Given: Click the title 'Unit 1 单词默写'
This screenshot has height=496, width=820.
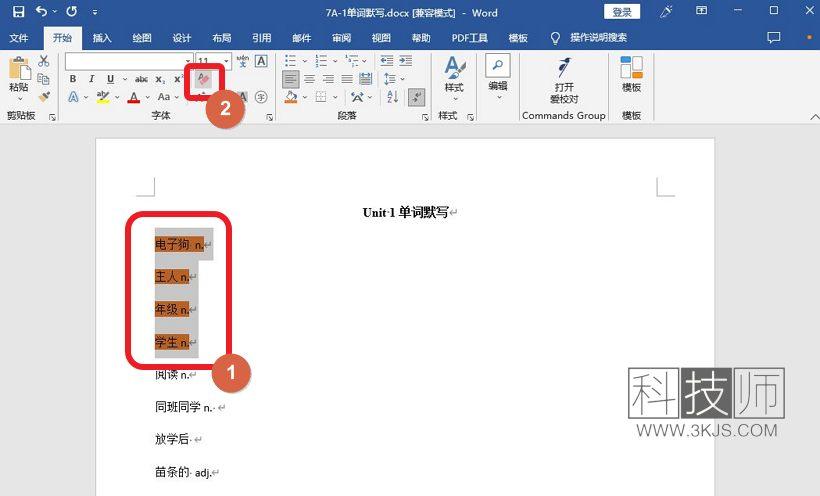Looking at the screenshot, I should (405, 212).
